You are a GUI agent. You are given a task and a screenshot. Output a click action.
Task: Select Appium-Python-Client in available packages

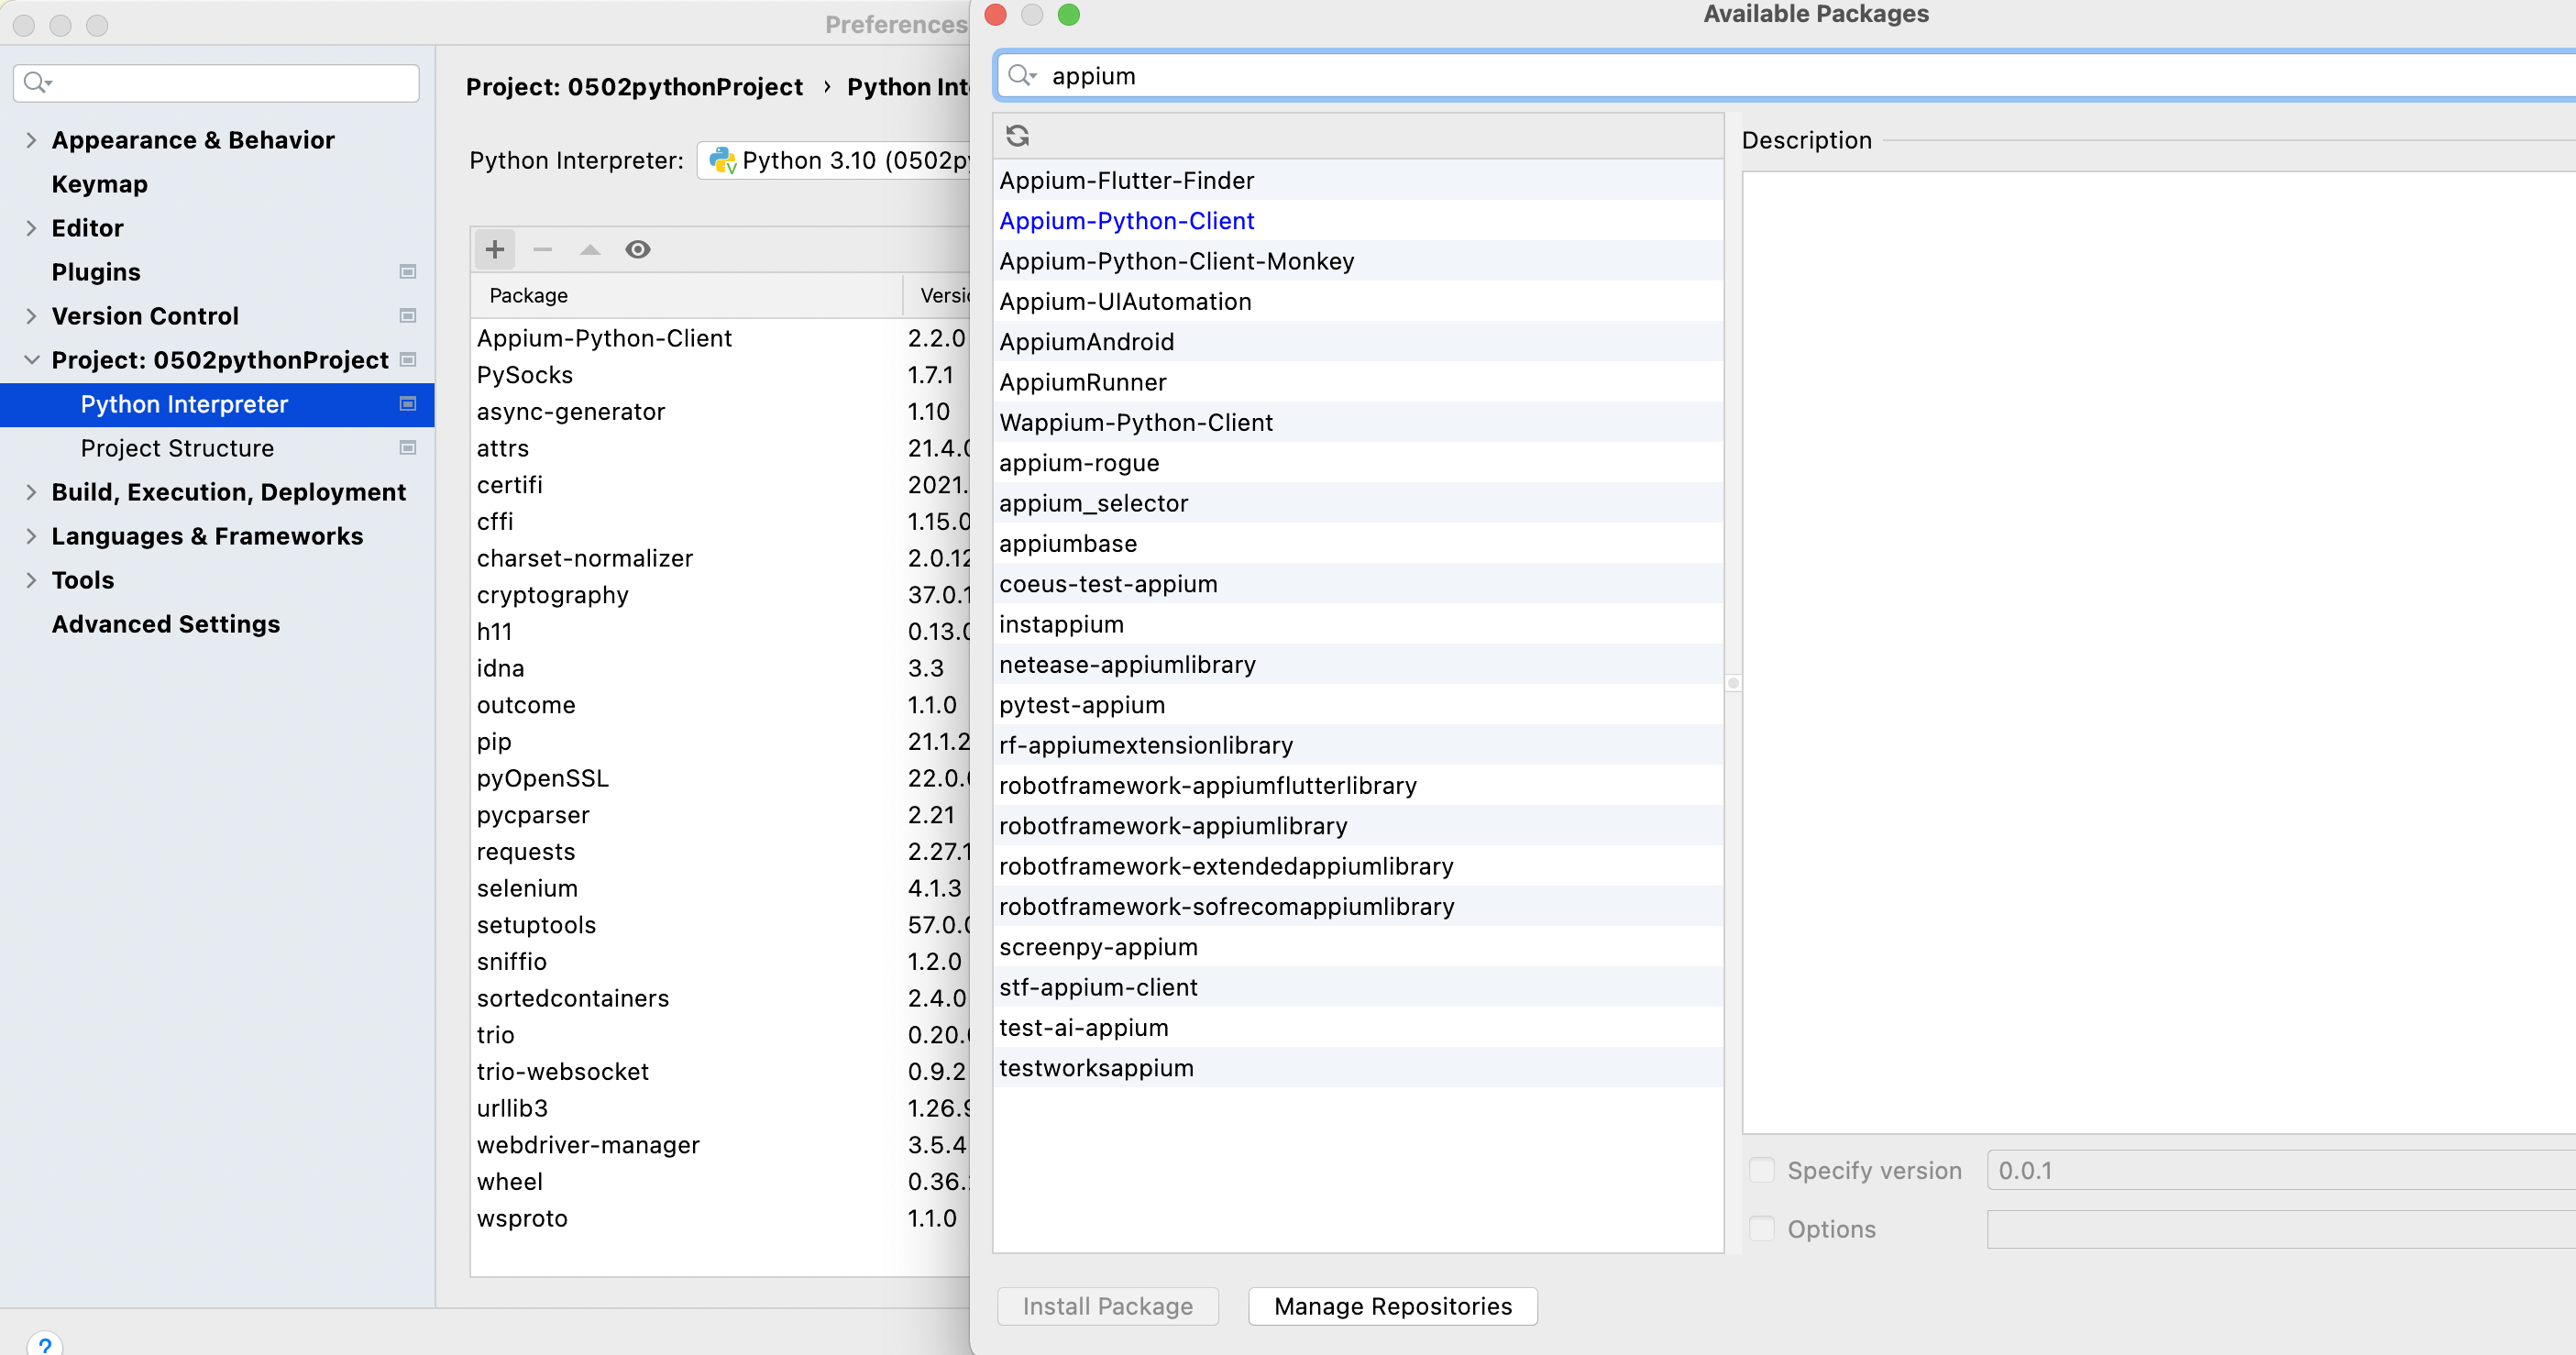pyautogui.click(x=1358, y=221)
